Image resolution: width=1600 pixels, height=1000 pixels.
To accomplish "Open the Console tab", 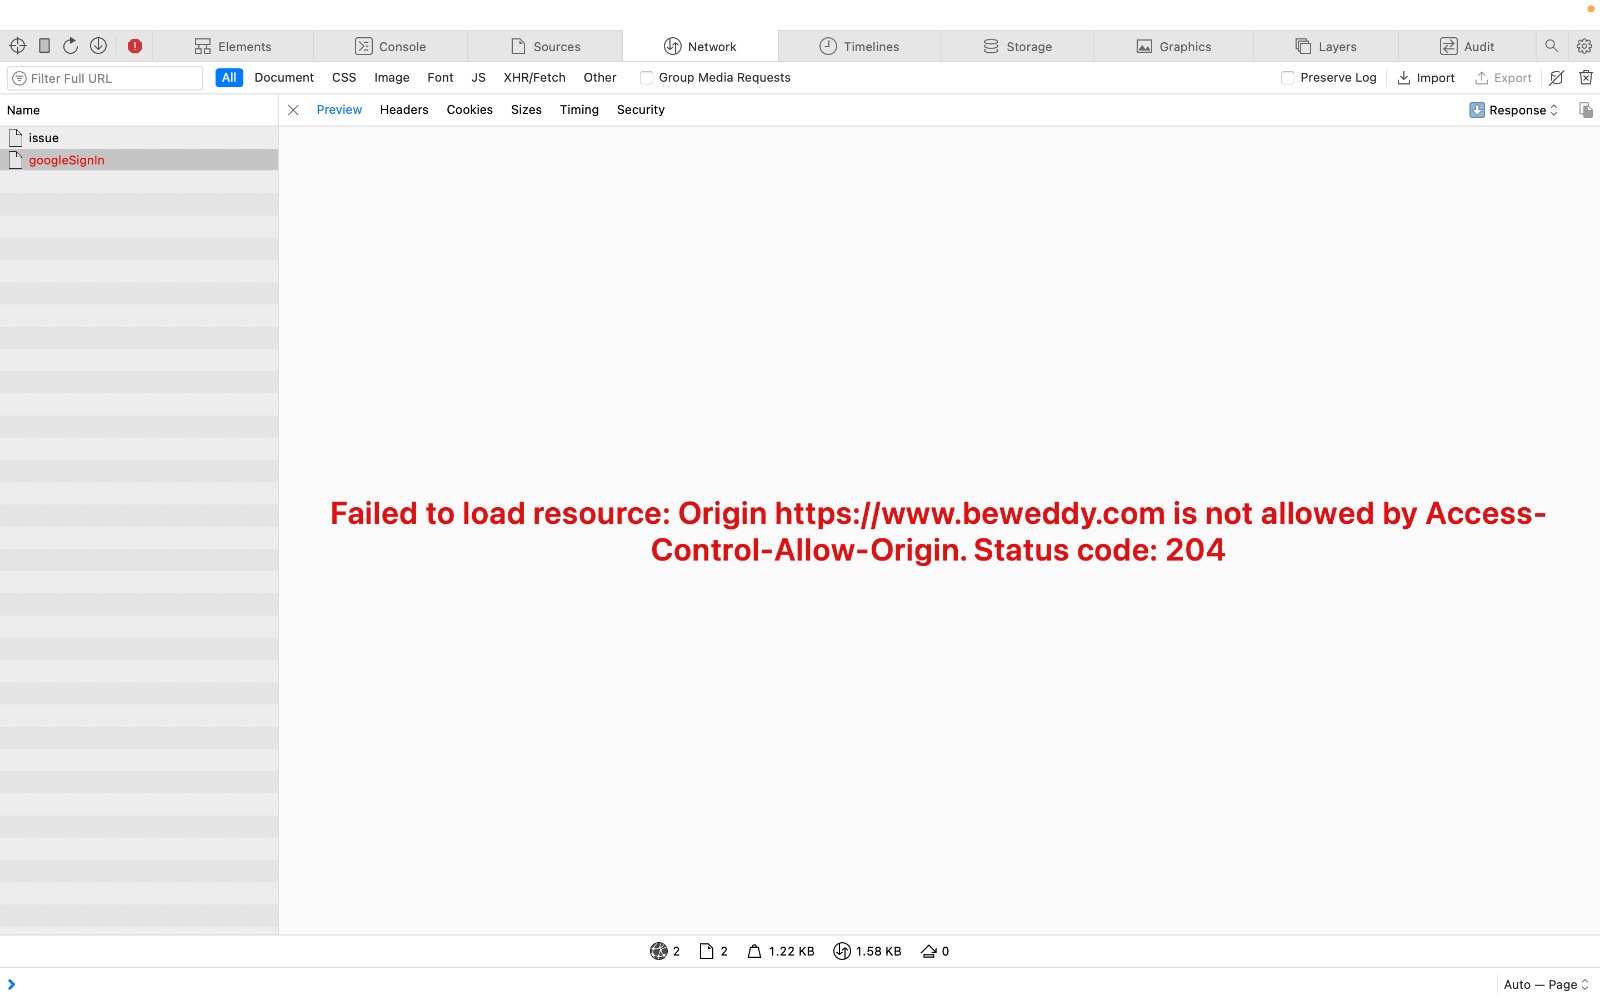I will coord(391,46).
